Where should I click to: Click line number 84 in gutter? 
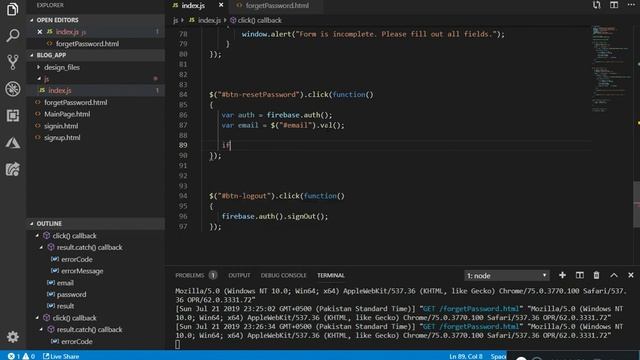pos(182,94)
